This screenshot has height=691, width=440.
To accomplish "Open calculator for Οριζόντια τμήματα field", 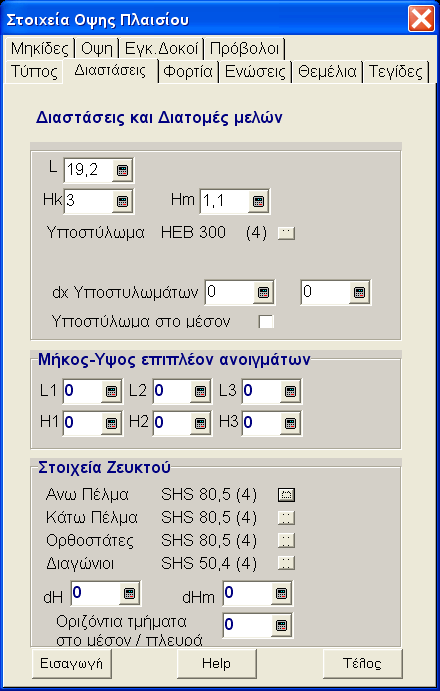I will (281, 625).
